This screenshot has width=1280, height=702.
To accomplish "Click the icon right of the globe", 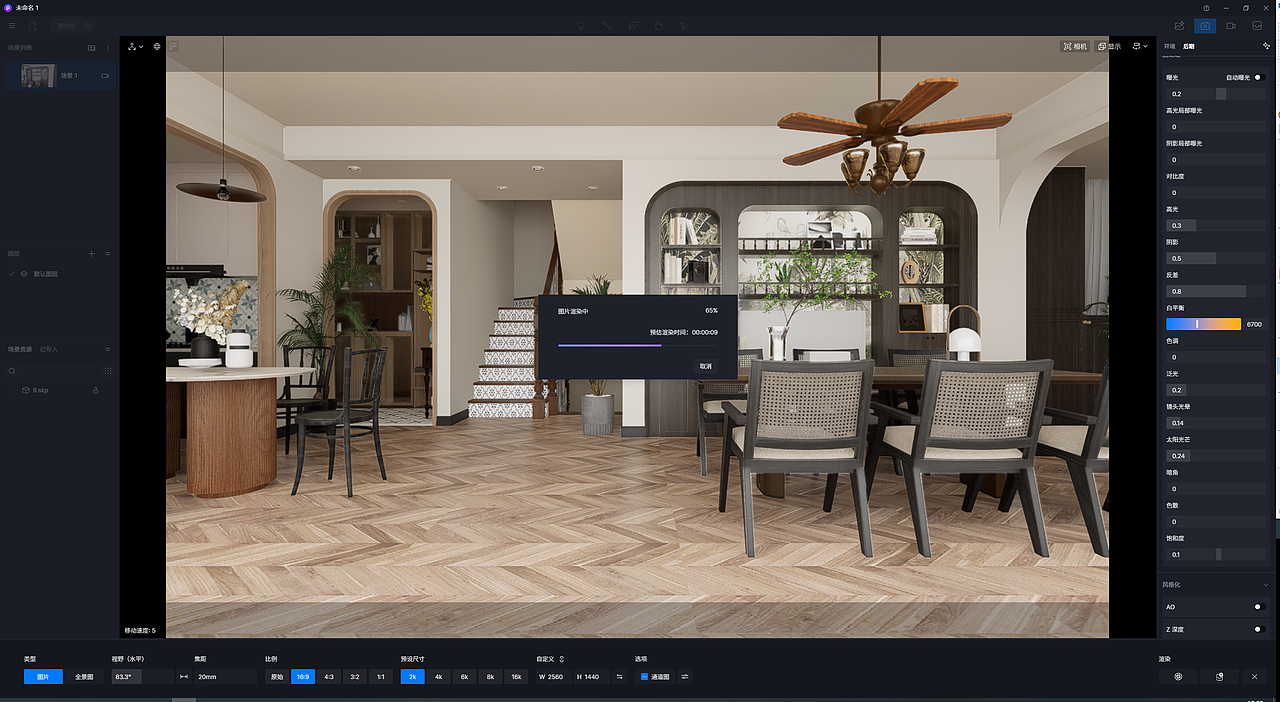I will pyautogui.click(x=173, y=46).
